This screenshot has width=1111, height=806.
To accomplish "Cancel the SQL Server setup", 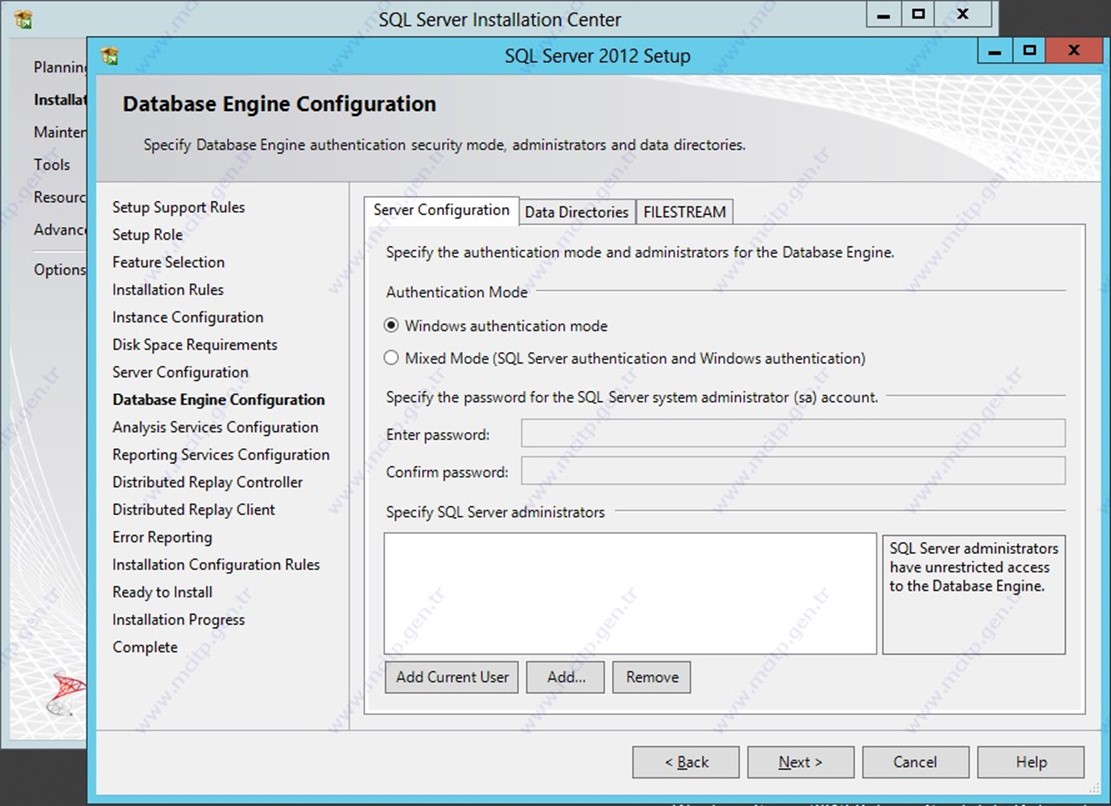I will point(915,762).
